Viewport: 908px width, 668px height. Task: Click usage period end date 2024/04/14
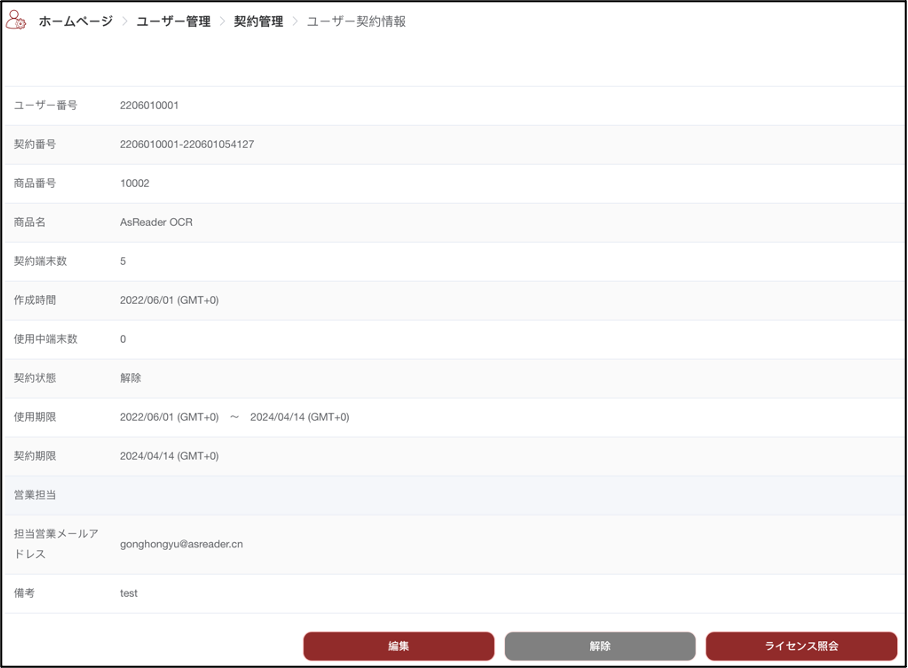299,417
